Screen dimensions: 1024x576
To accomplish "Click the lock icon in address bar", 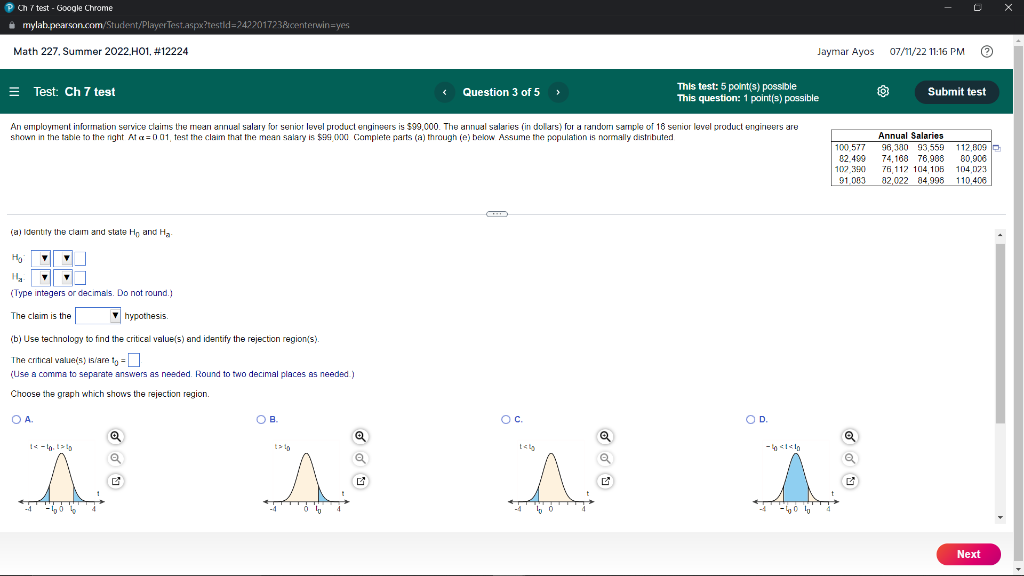I will coord(12,25).
